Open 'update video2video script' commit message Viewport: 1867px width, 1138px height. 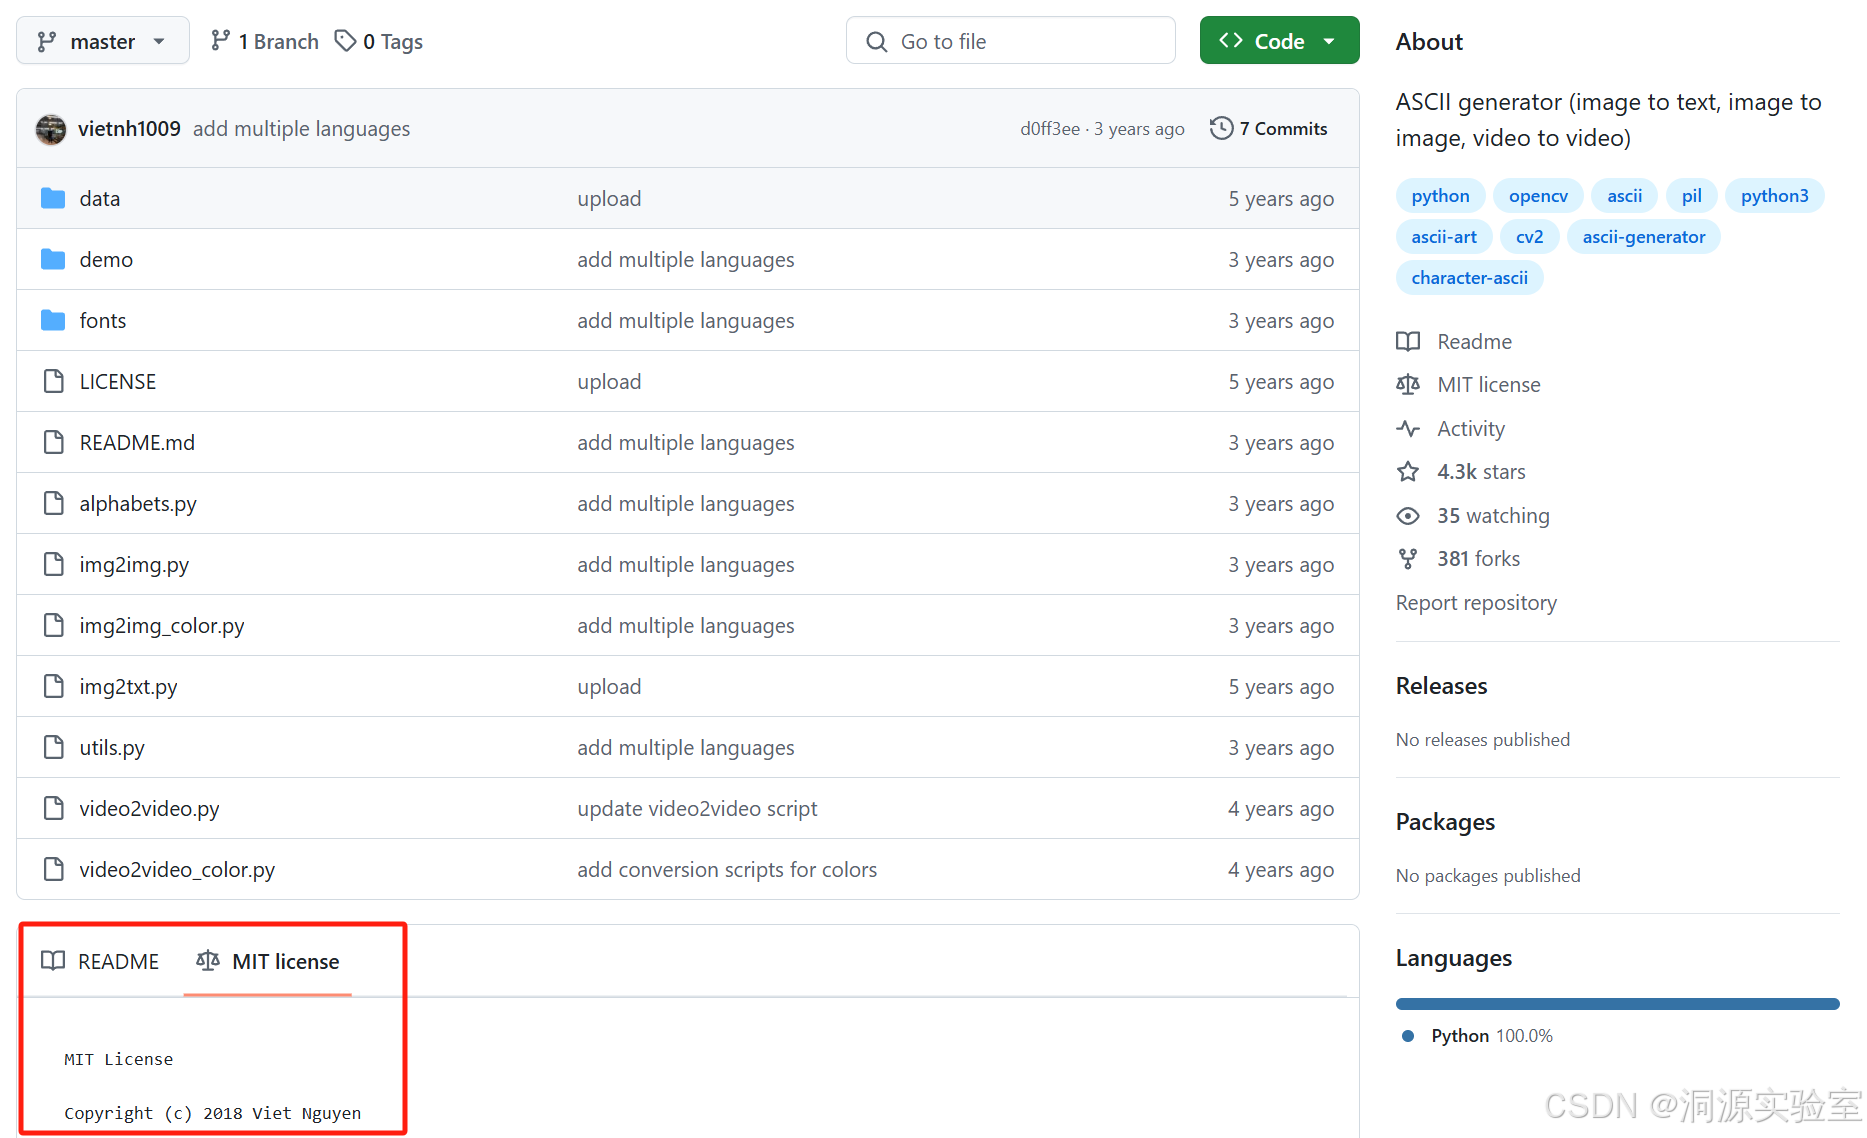click(697, 809)
